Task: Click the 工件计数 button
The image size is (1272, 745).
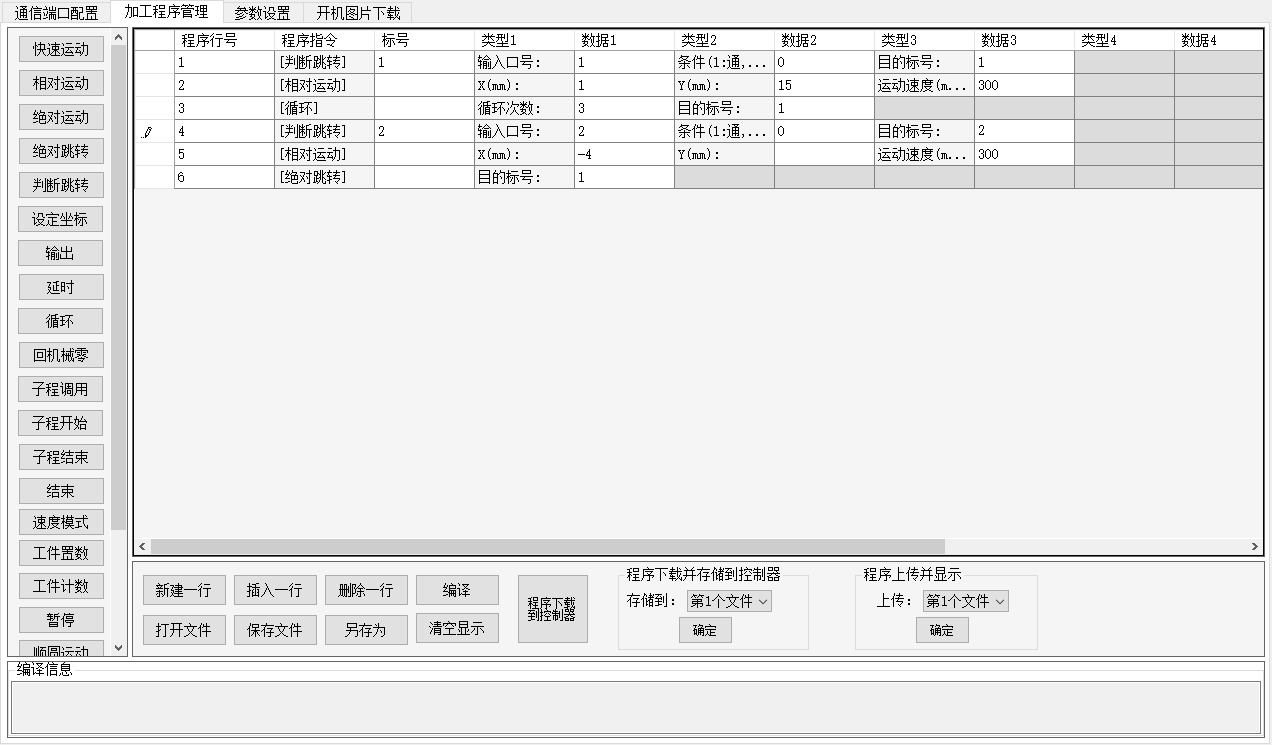Action: click(x=61, y=586)
